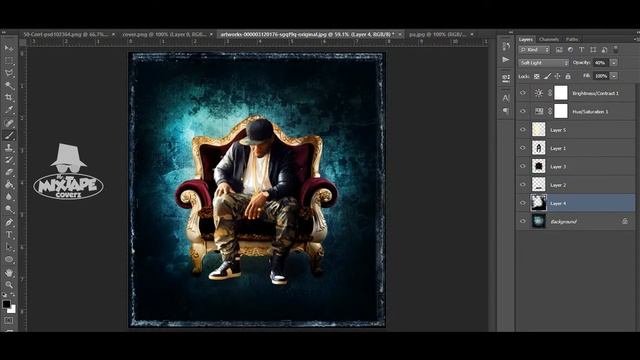Image resolution: width=640 pixels, height=360 pixels.
Task: Select the Rectangular Marquee tool
Action: point(9,60)
